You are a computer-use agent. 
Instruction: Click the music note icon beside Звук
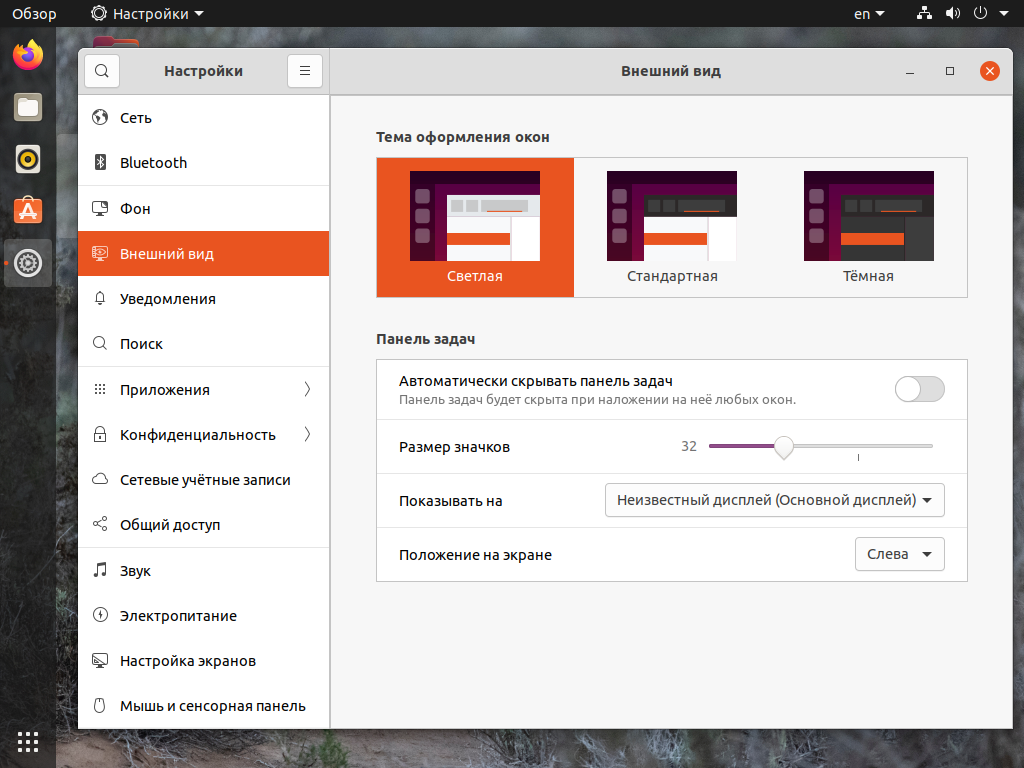[100, 570]
